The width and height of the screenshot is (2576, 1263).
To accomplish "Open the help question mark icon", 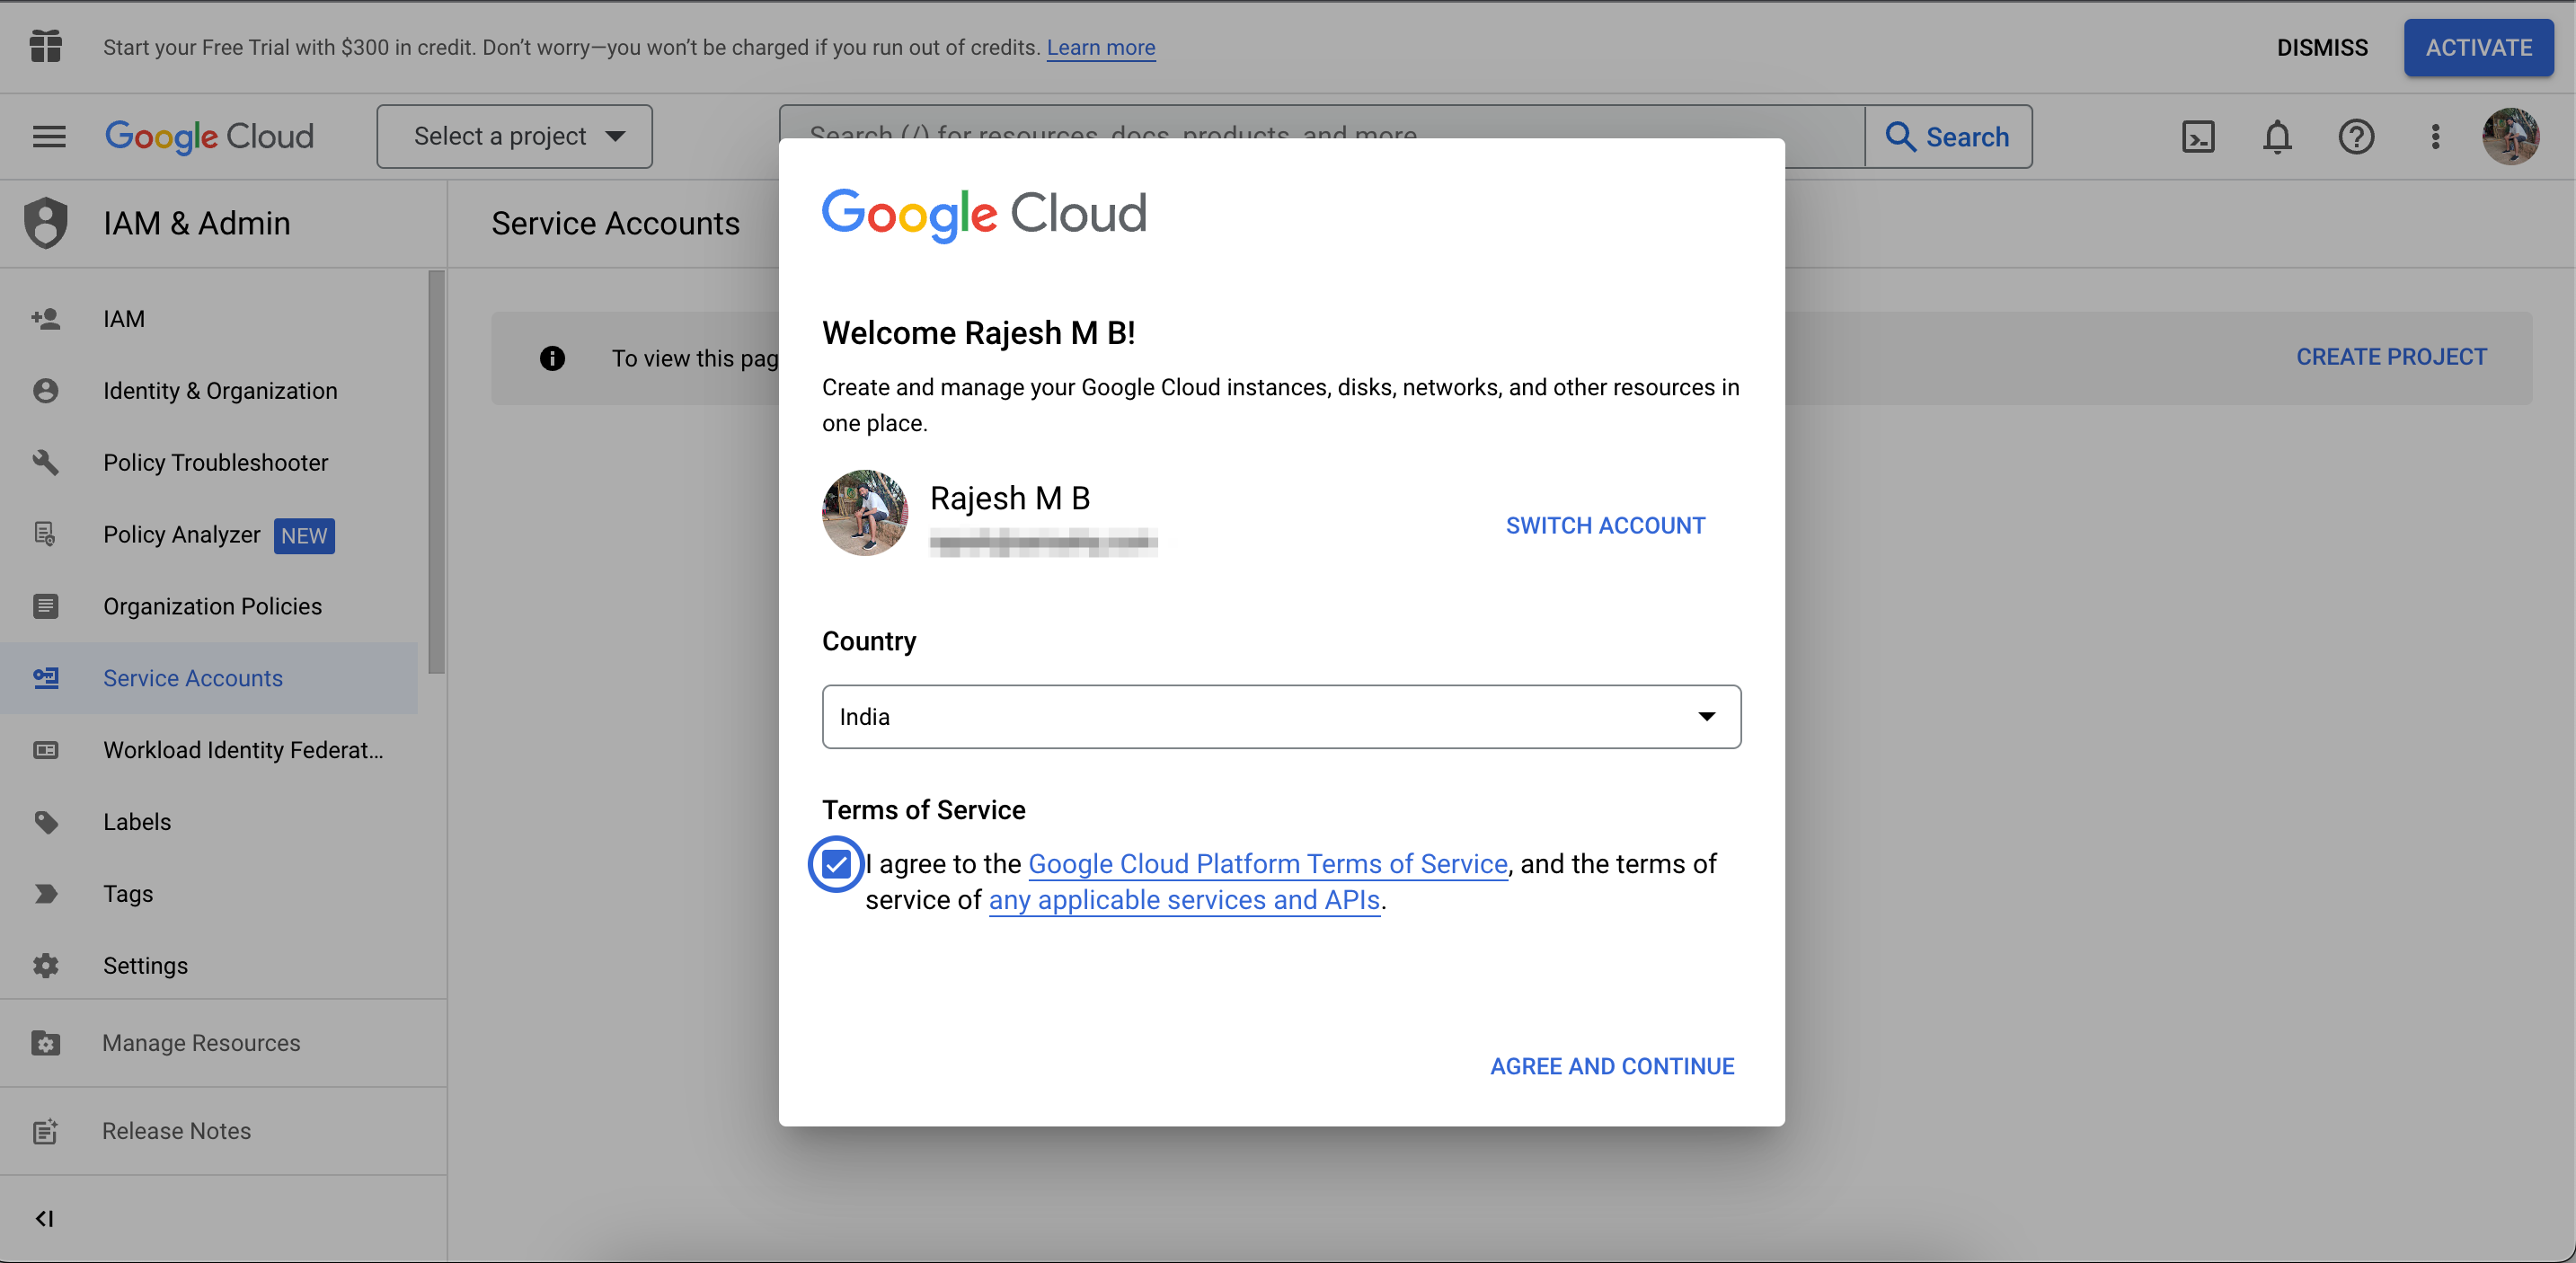I will [2356, 137].
